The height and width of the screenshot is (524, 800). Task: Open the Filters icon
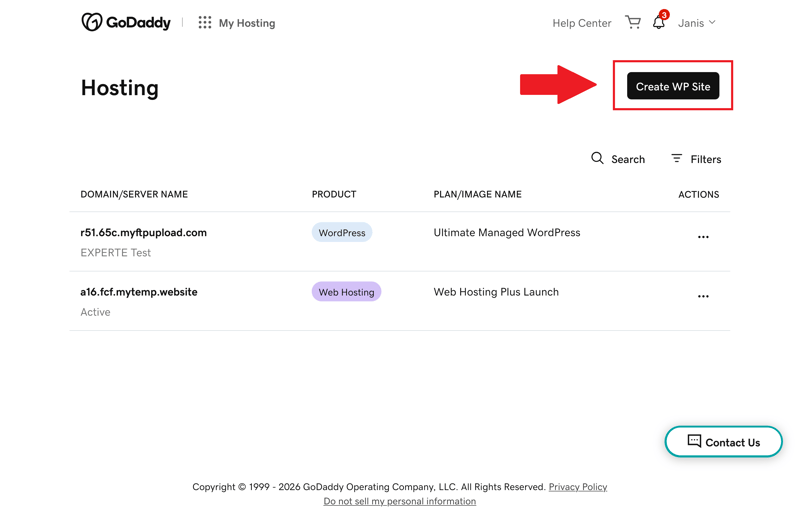click(x=676, y=158)
